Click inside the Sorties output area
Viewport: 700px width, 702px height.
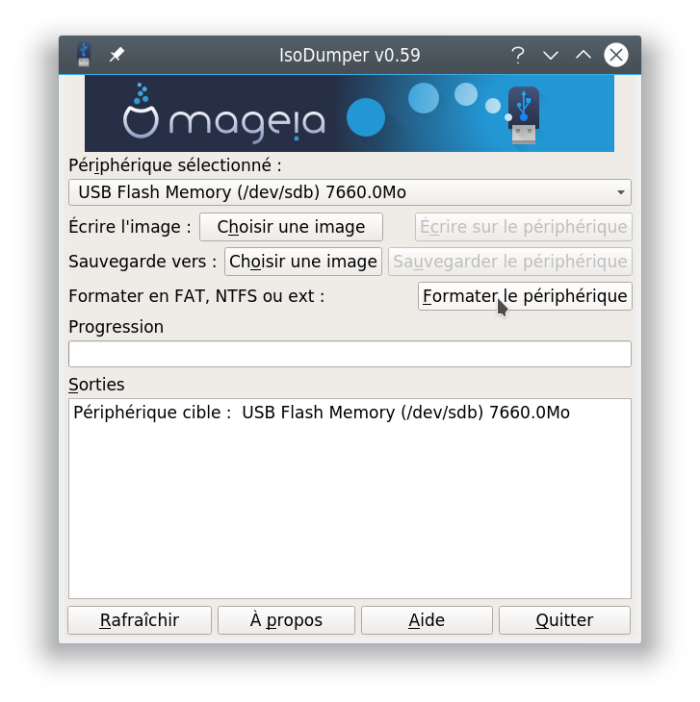(x=350, y=498)
